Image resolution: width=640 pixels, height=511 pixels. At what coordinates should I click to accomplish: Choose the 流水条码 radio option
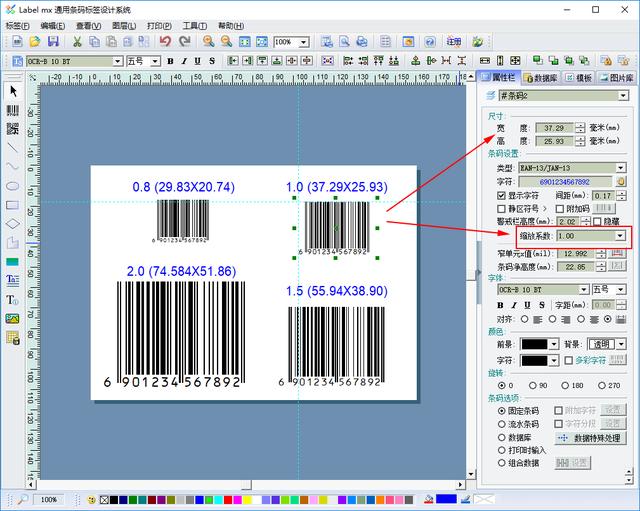tap(502, 424)
